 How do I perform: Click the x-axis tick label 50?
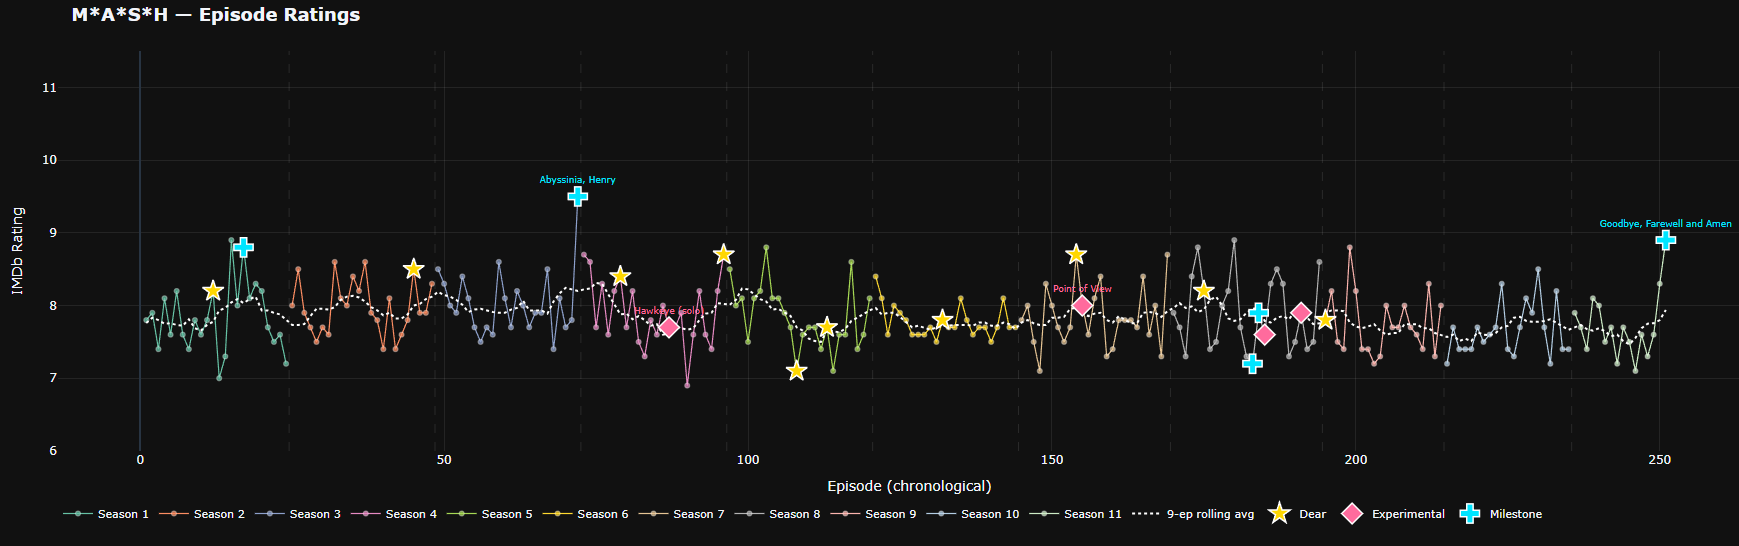[444, 460]
